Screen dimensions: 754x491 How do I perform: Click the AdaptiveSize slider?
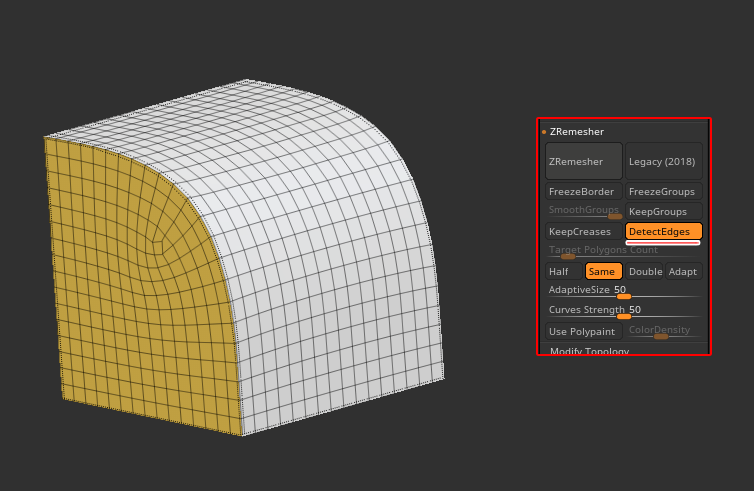click(624, 296)
